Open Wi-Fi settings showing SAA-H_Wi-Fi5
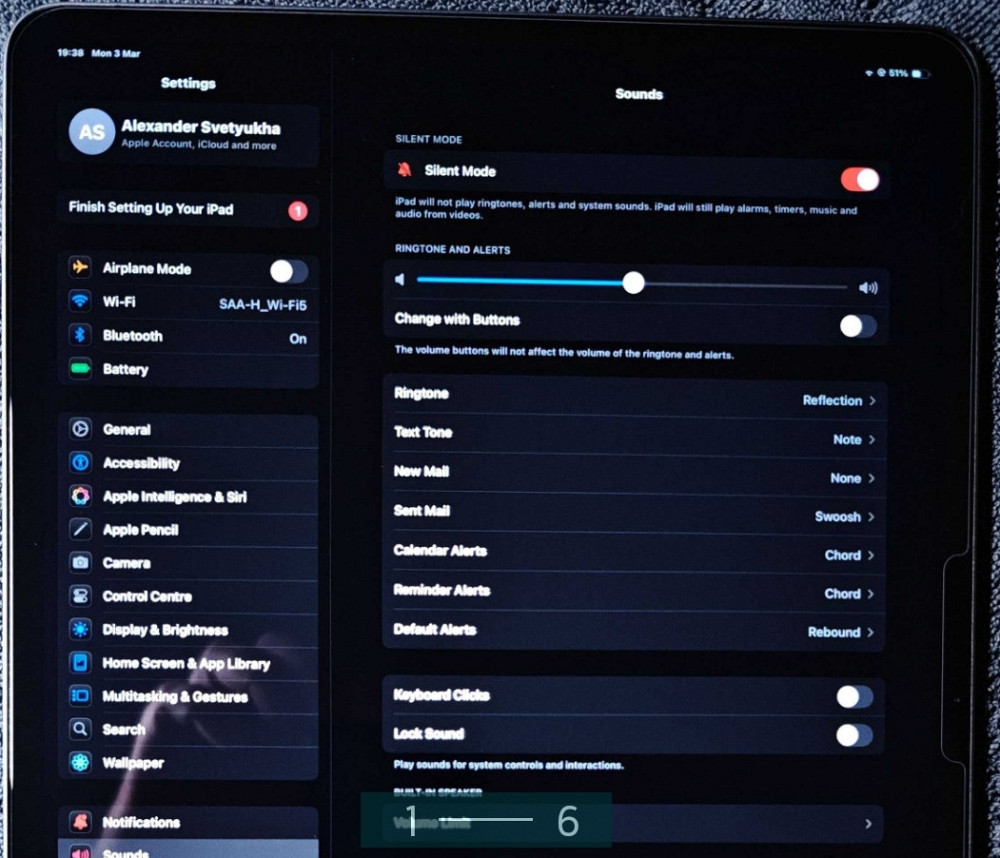The height and width of the screenshot is (858, 1000). point(188,303)
